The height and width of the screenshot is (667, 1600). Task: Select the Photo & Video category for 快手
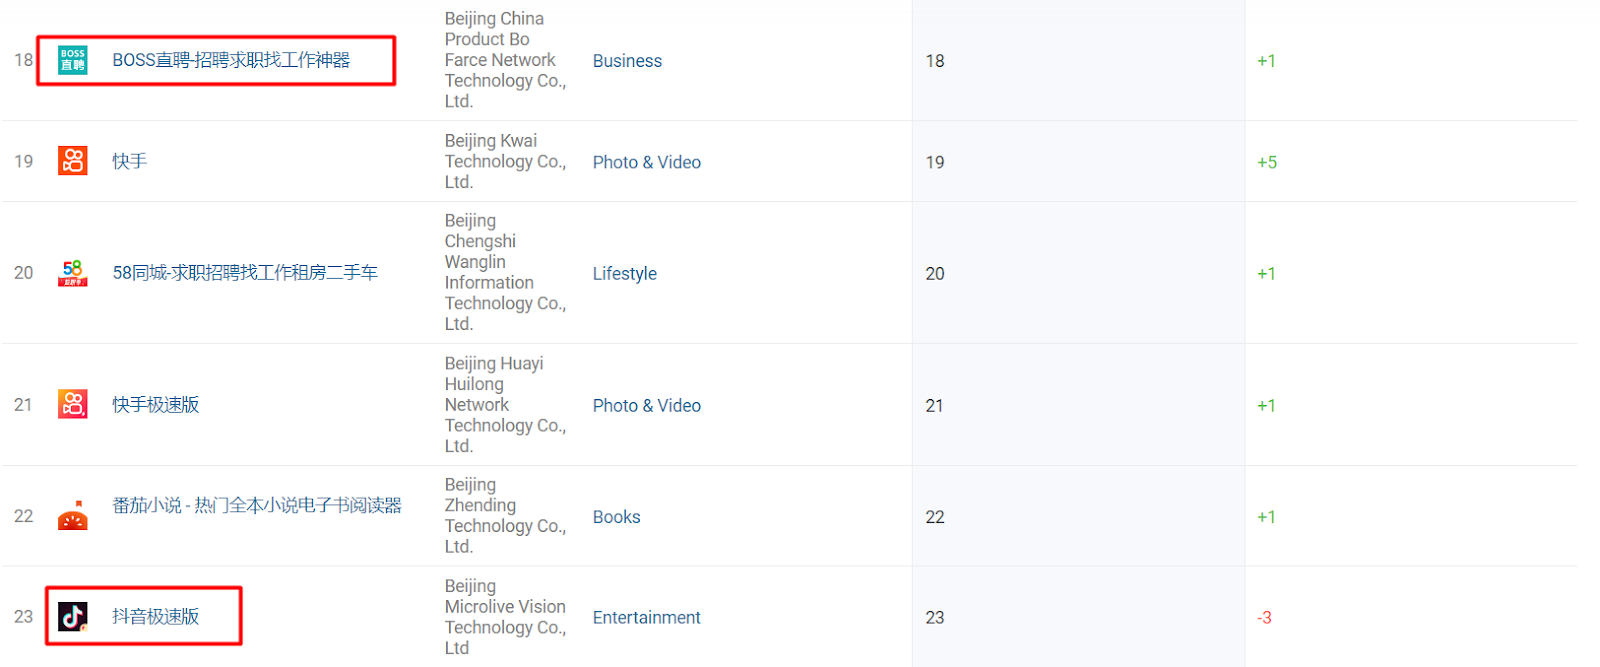point(647,162)
